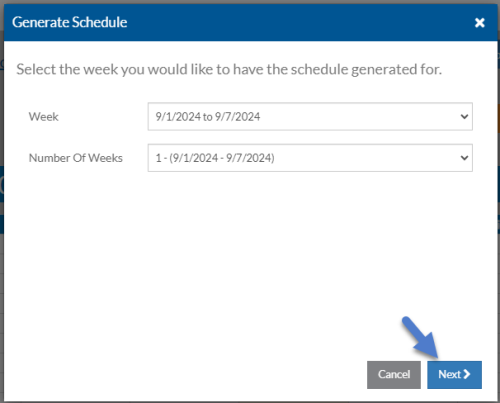Cancel the schedule generation
The height and width of the screenshot is (403, 500).
(394, 375)
